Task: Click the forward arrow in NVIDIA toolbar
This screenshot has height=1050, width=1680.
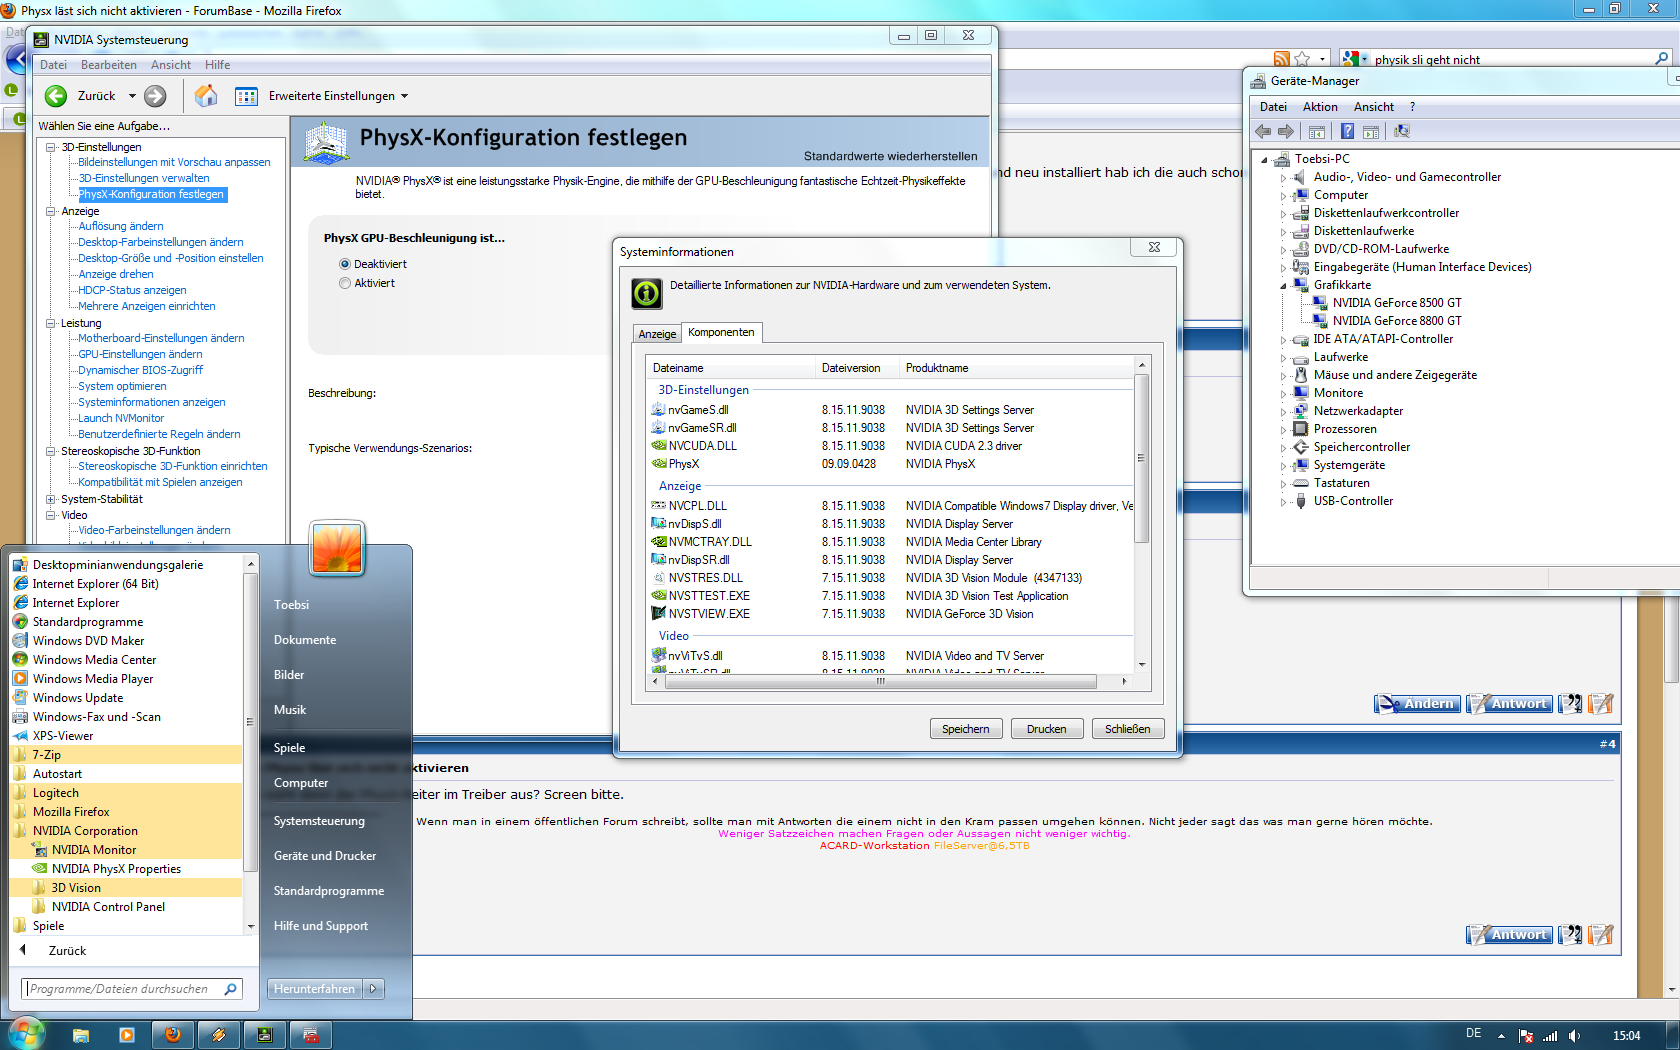Action: coord(155,96)
